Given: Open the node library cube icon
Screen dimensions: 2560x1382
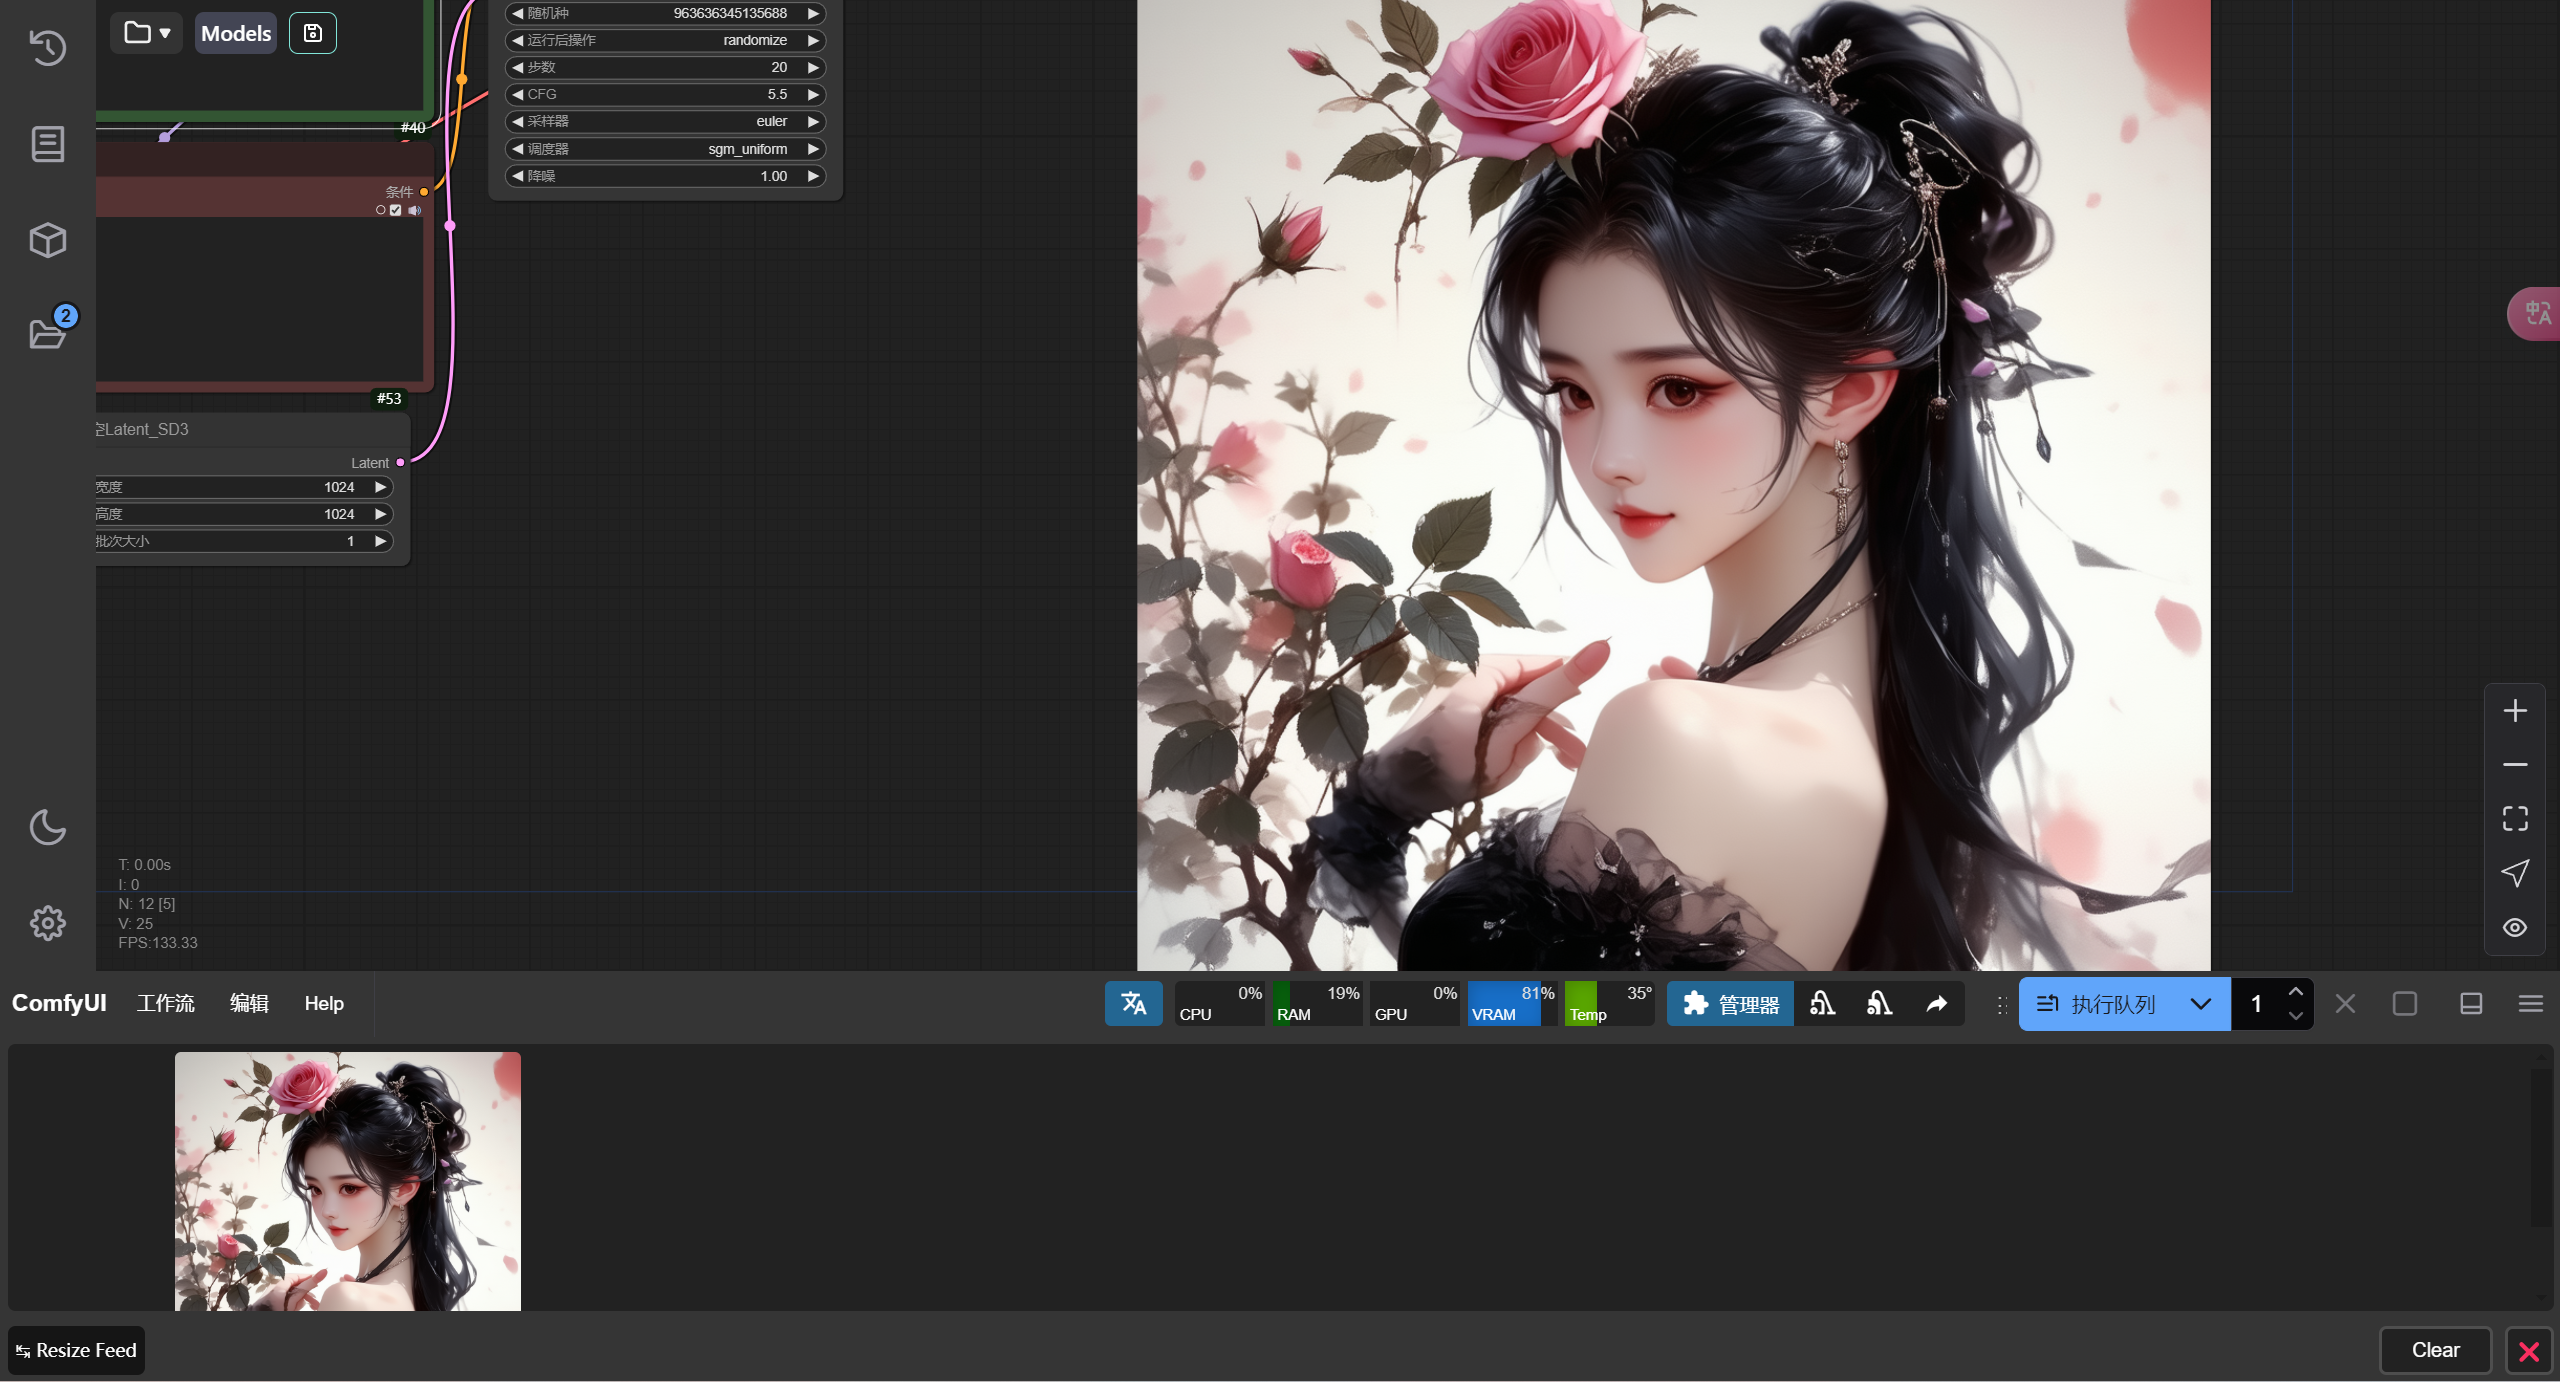Looking at the screenshot, I should 47,240.
